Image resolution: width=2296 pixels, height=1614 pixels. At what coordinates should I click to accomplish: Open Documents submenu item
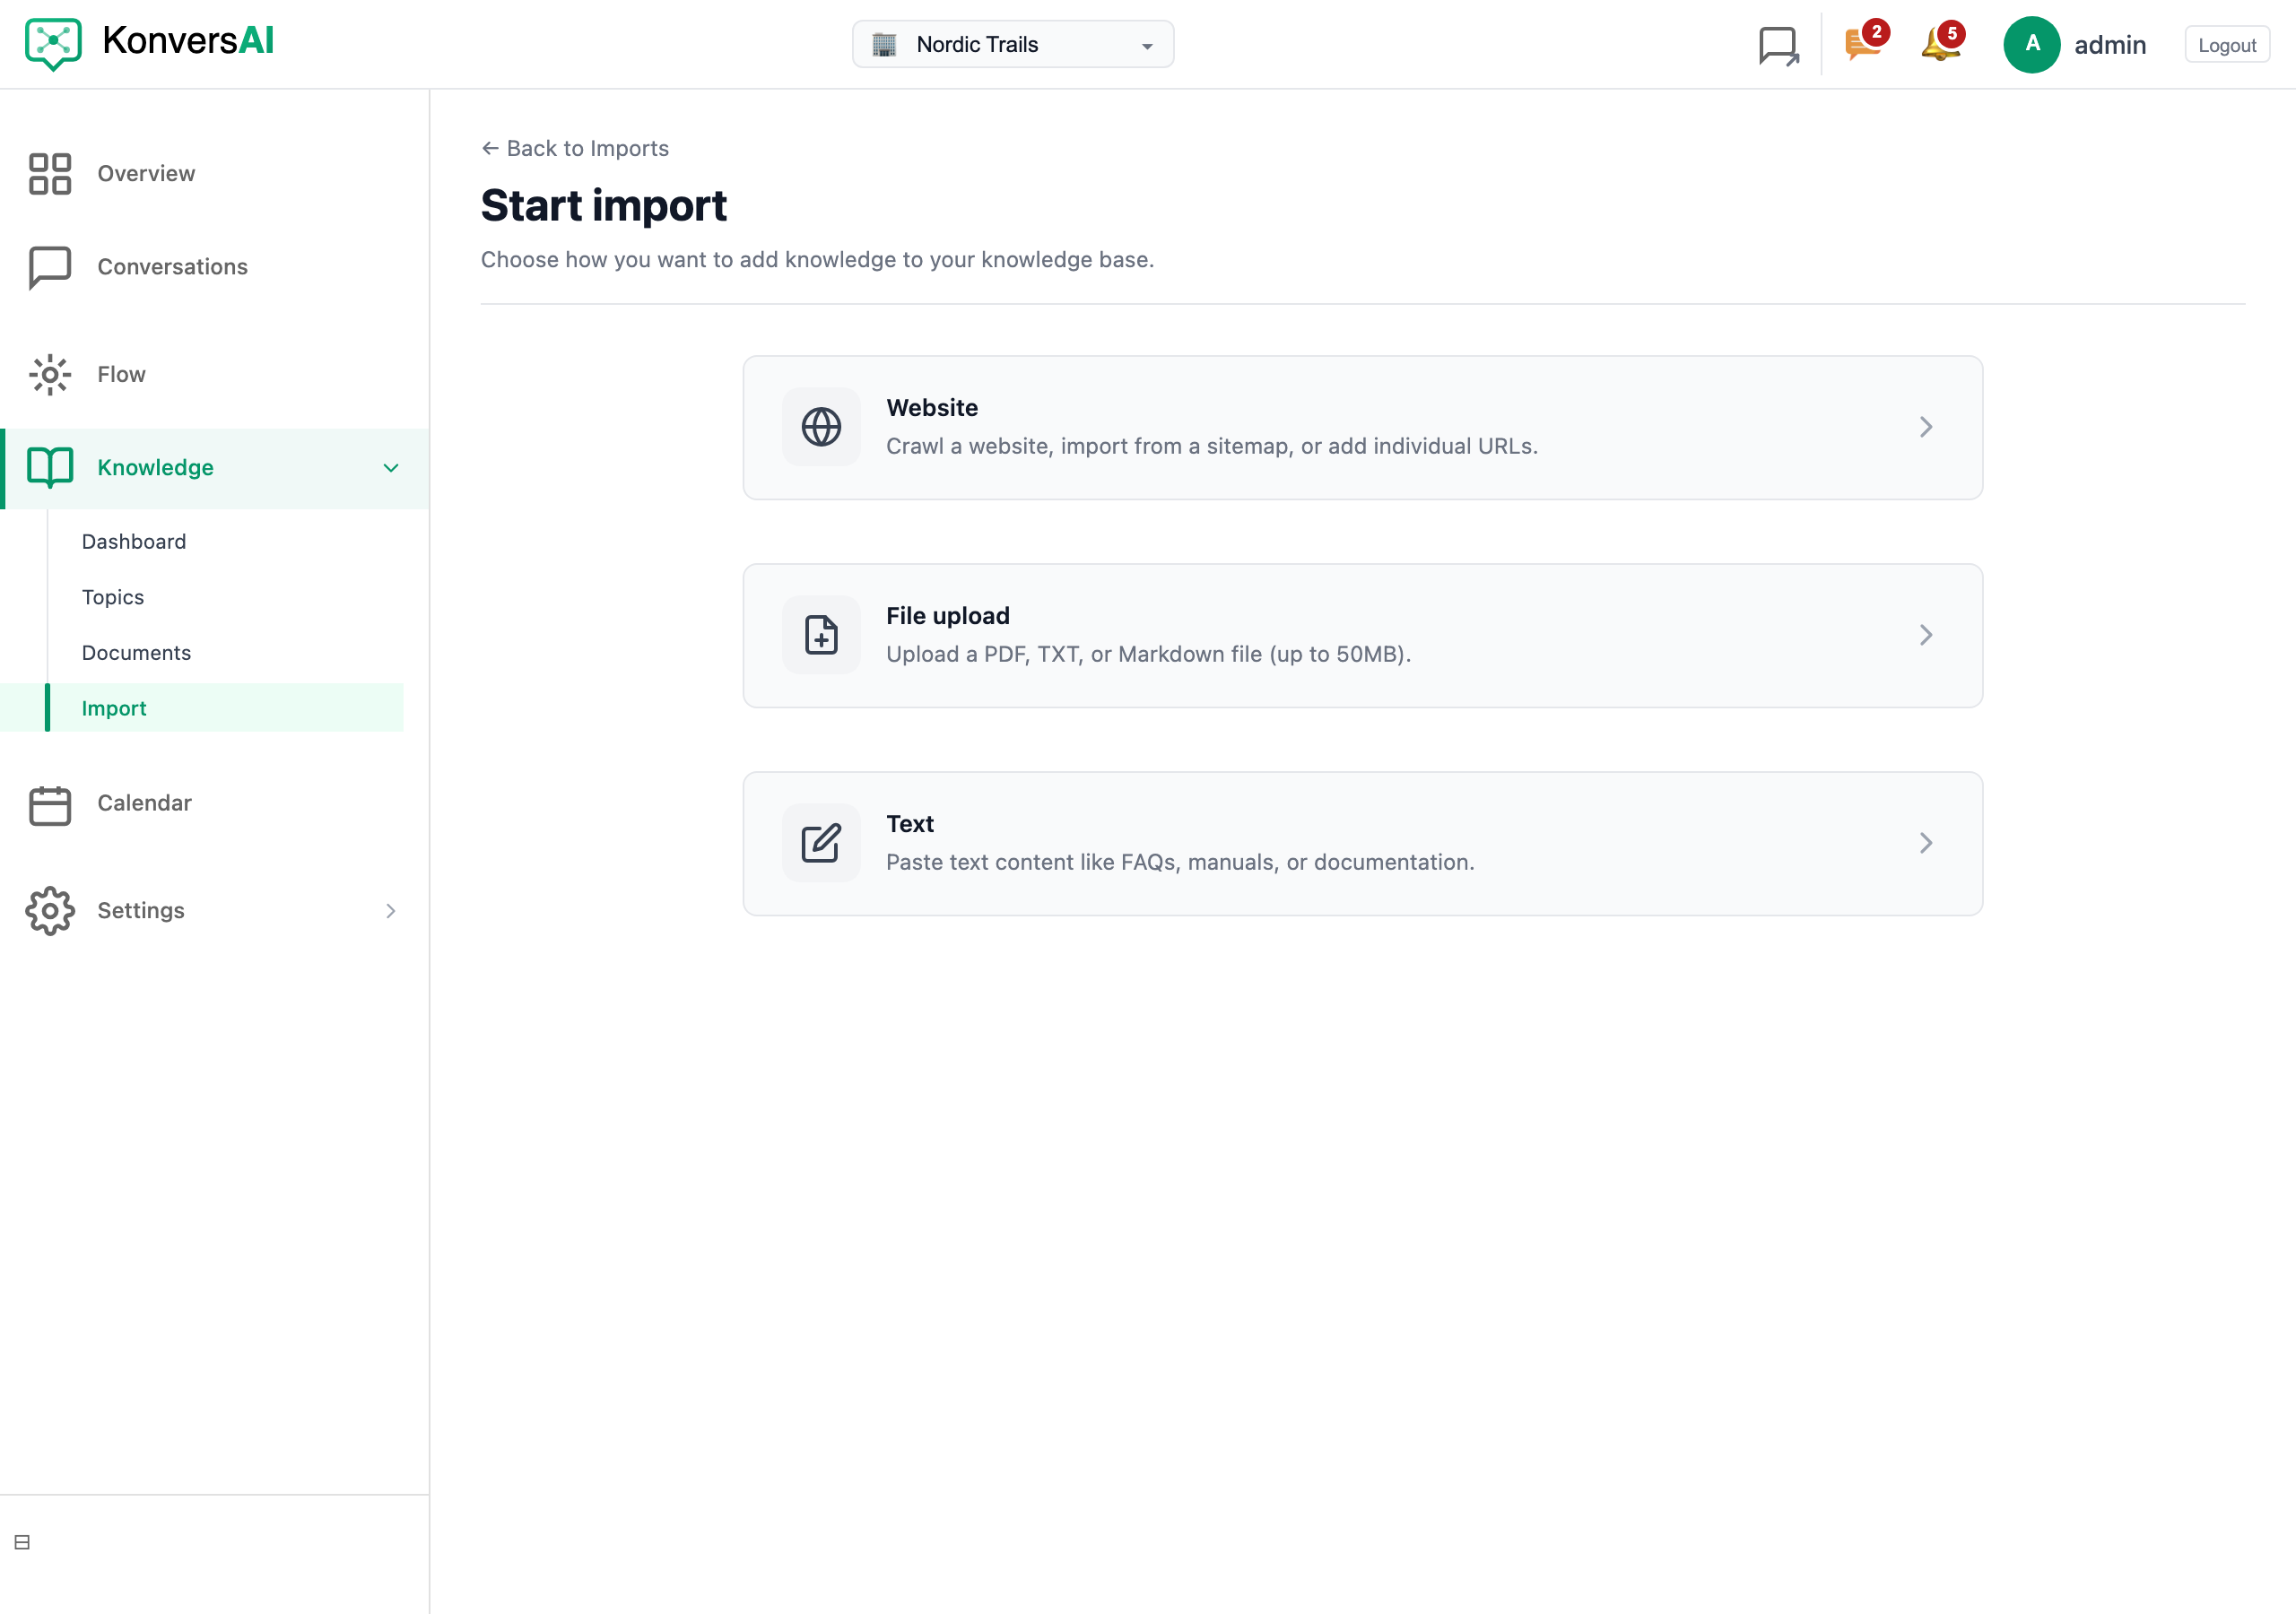pos(136,652)
